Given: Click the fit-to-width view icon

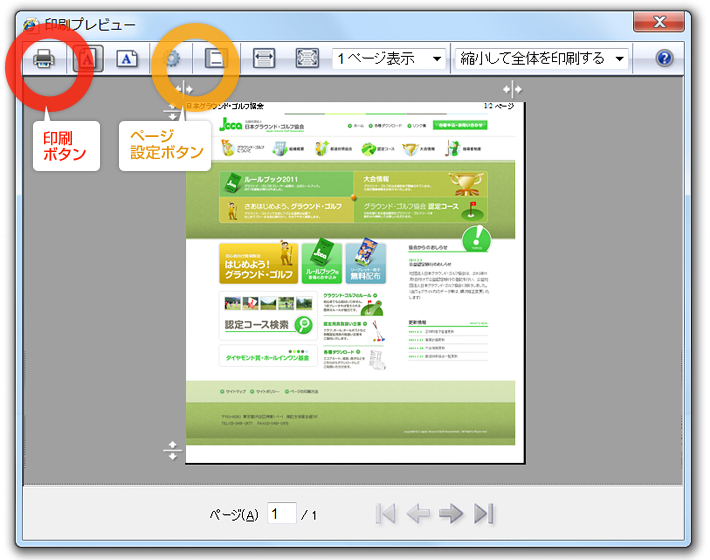Looking at the screenshot, I should pyautogui.click(x=264, y=59).
